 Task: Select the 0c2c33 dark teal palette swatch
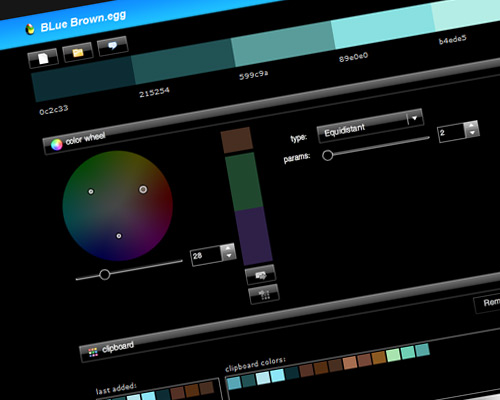(x=83, y=80)
